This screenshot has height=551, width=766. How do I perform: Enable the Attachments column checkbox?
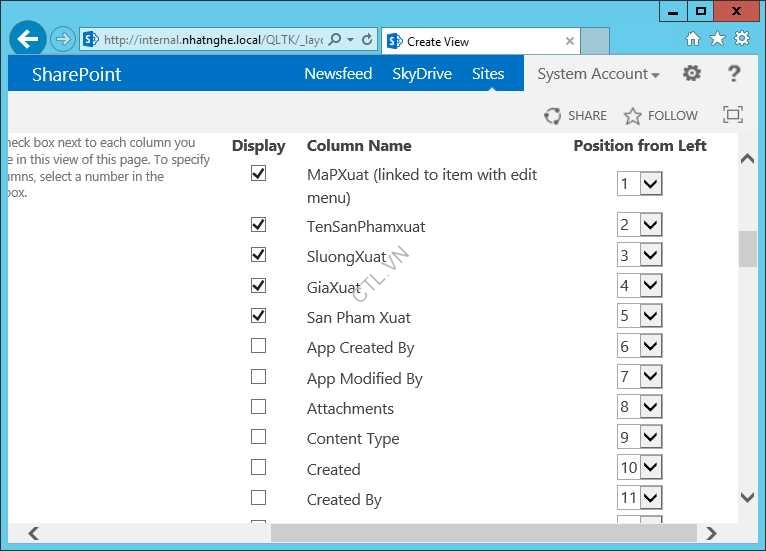[x=259, y=407]
